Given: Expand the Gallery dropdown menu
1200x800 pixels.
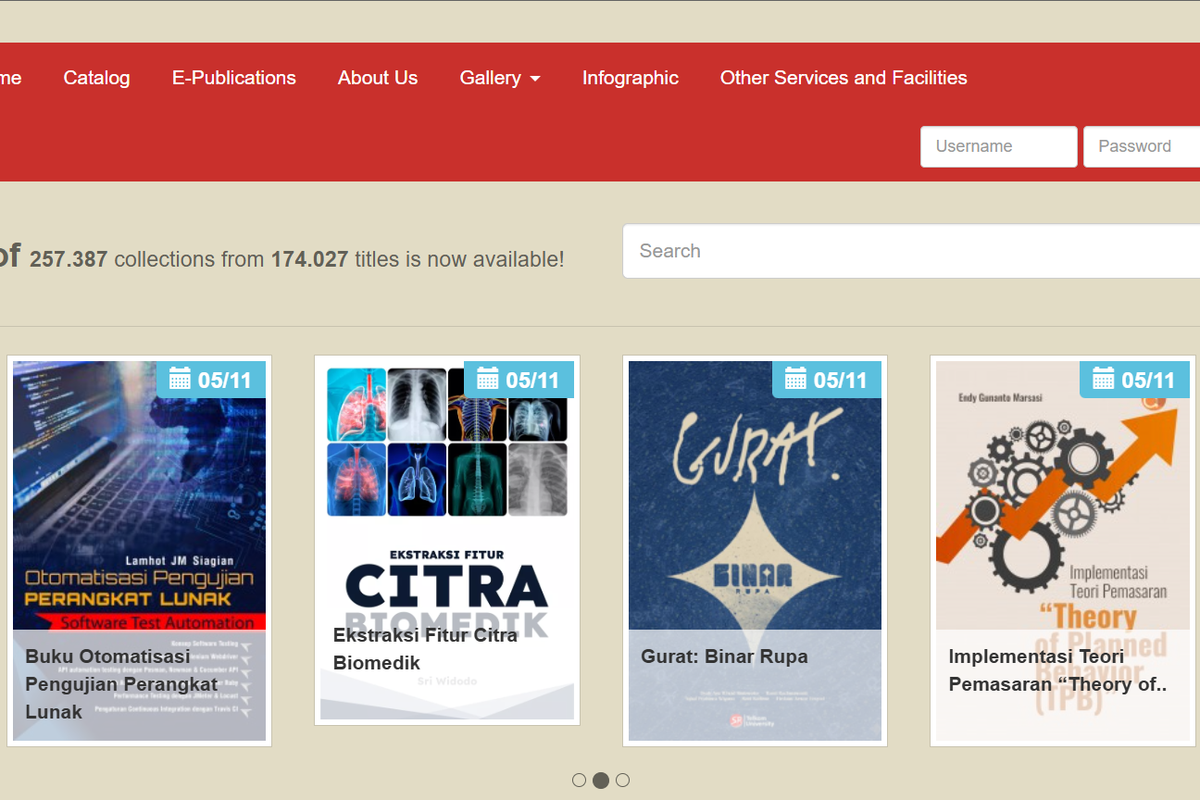Looking at the screenshot, I should click(x=500, y=78).
